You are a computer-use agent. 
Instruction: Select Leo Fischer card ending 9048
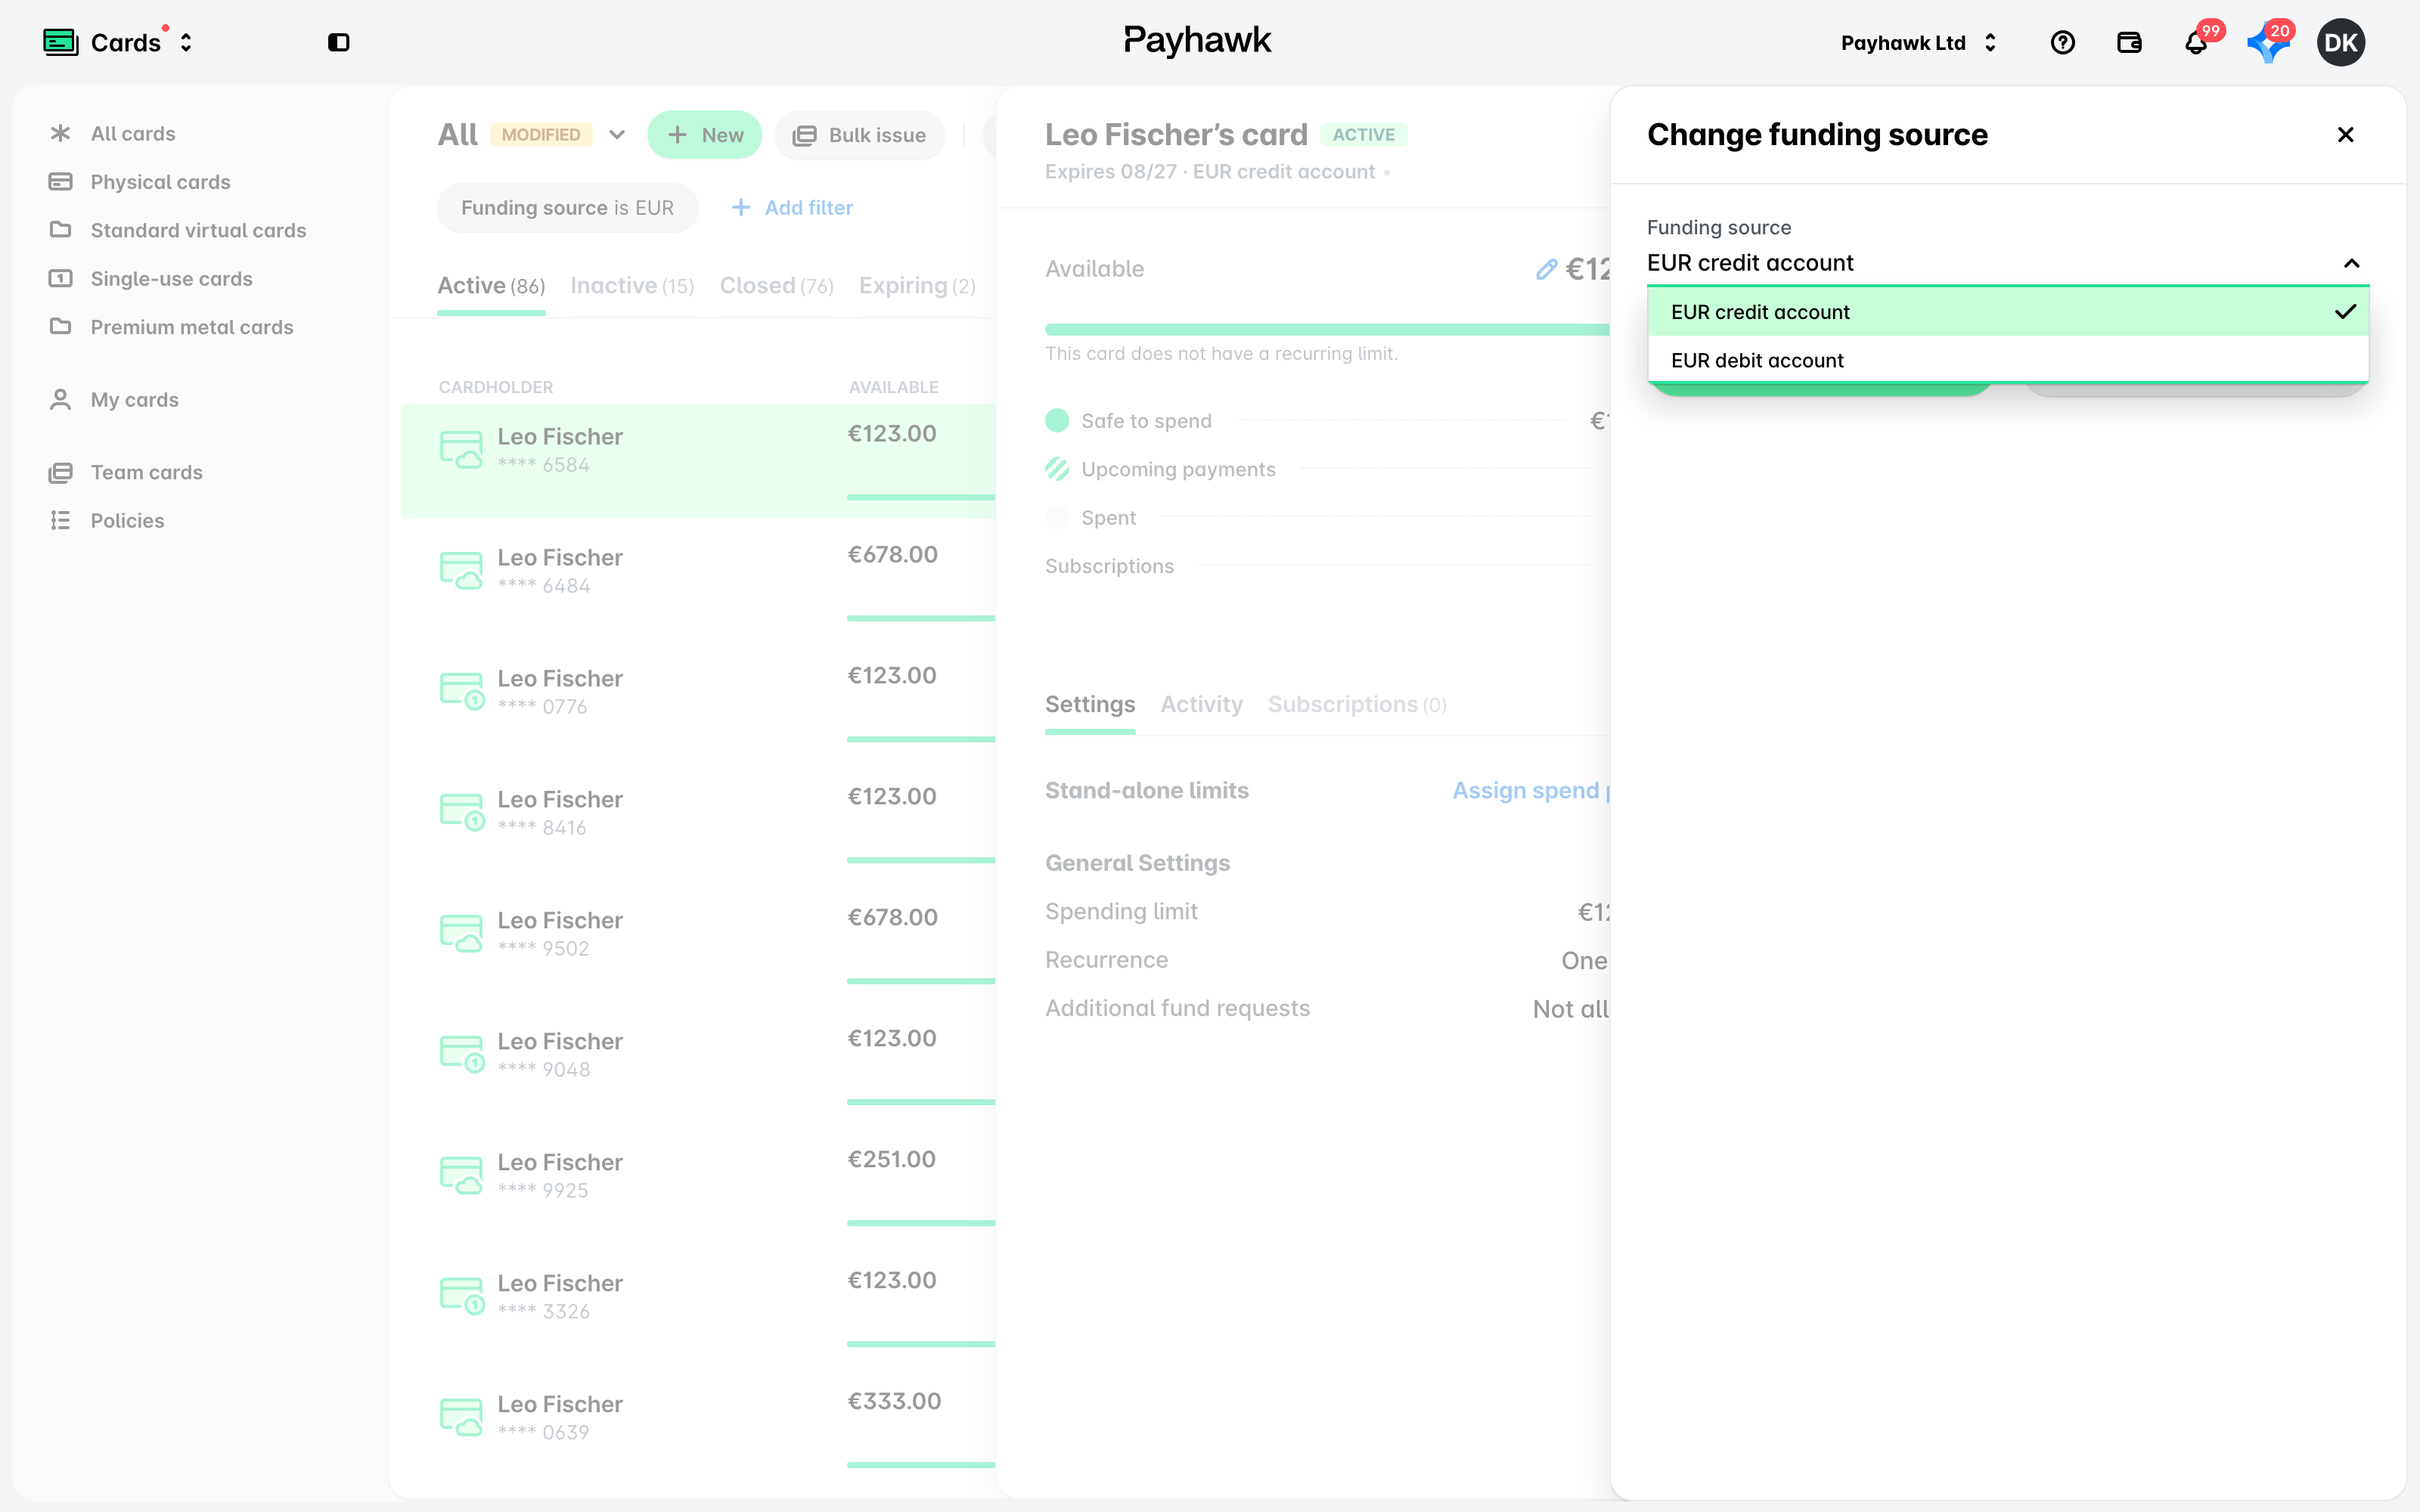coord(698,1065)
